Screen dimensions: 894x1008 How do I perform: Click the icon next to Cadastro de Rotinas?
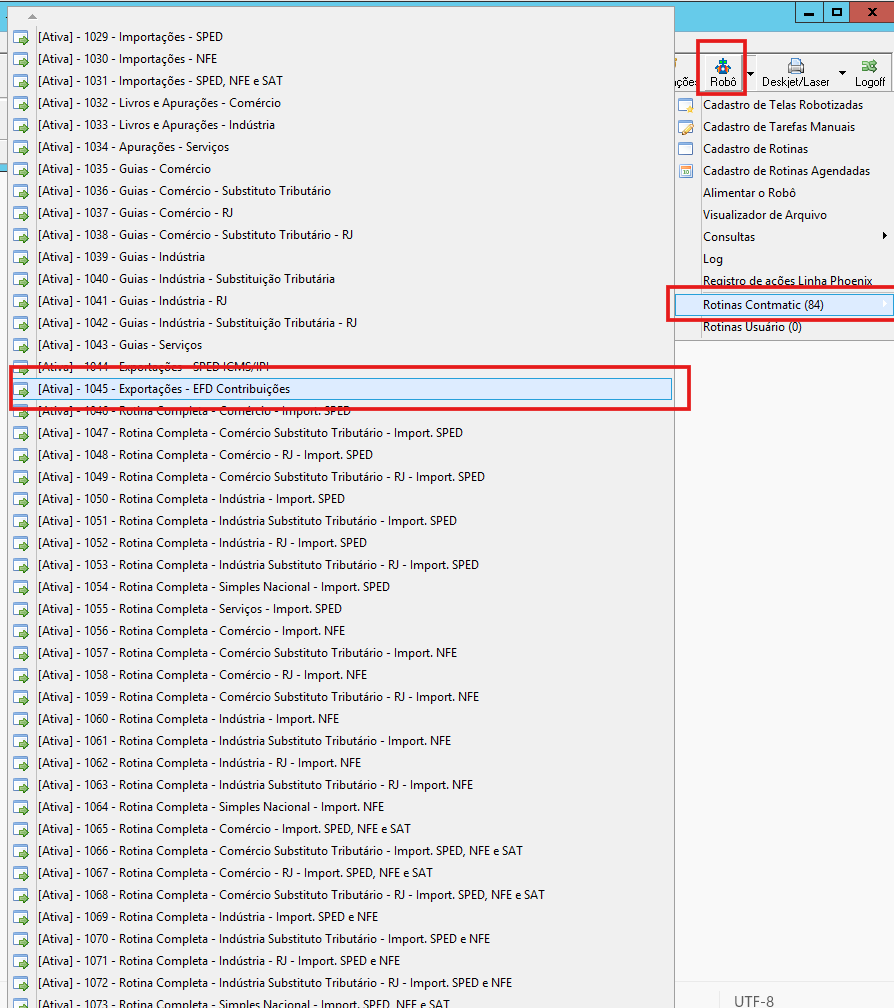[686, 149]
